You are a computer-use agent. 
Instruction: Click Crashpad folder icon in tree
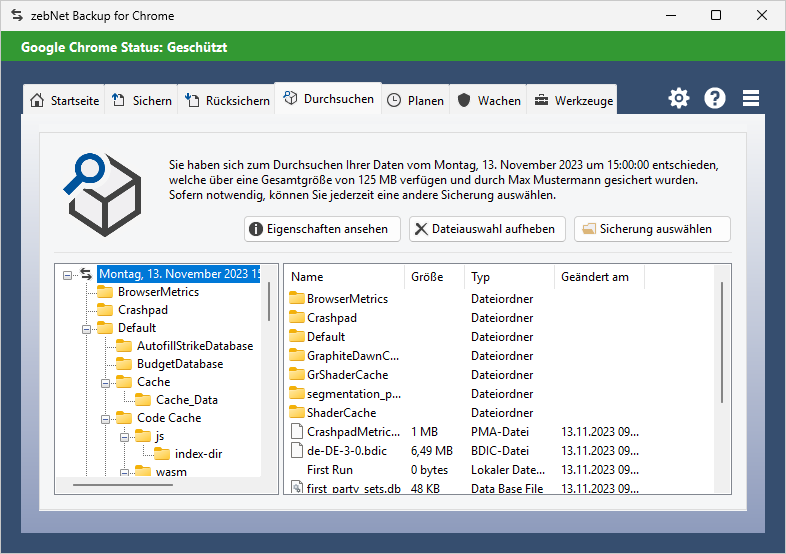(x=105, y=310)
